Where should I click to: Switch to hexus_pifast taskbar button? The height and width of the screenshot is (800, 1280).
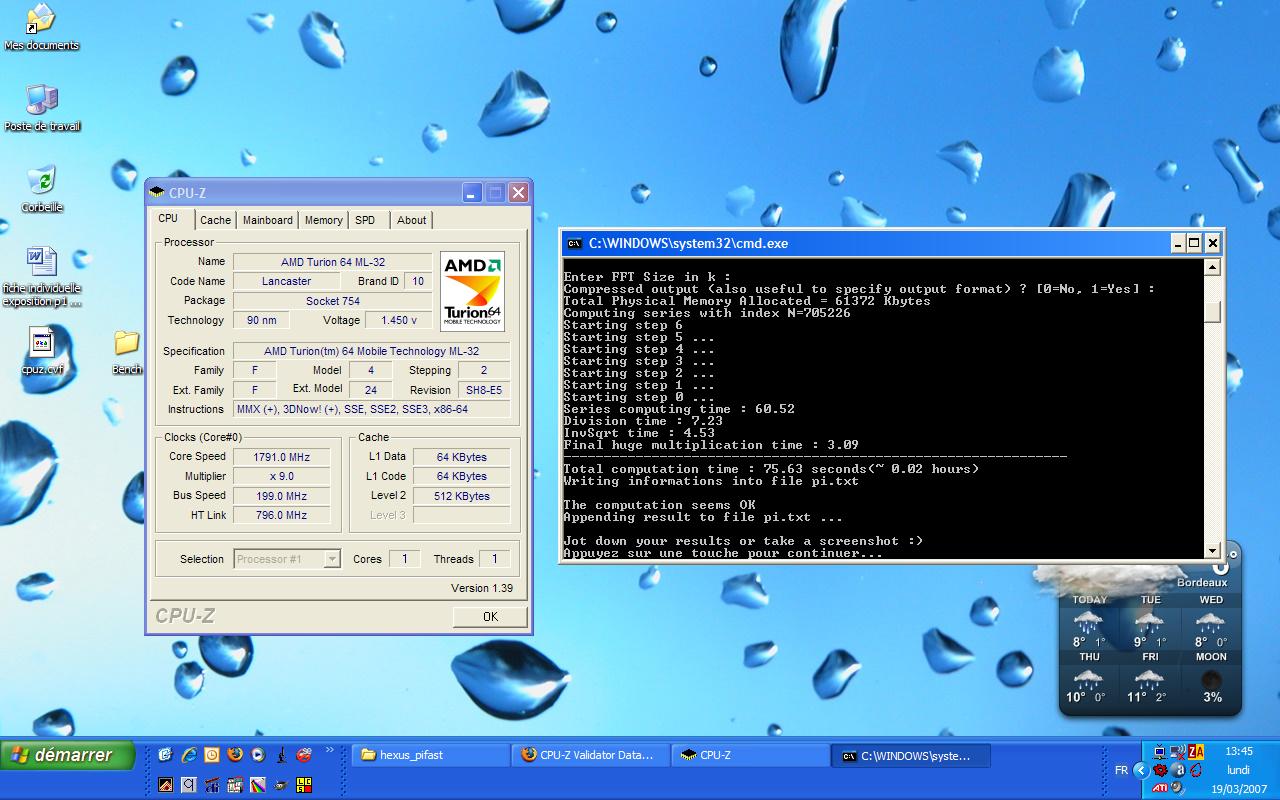430,755
